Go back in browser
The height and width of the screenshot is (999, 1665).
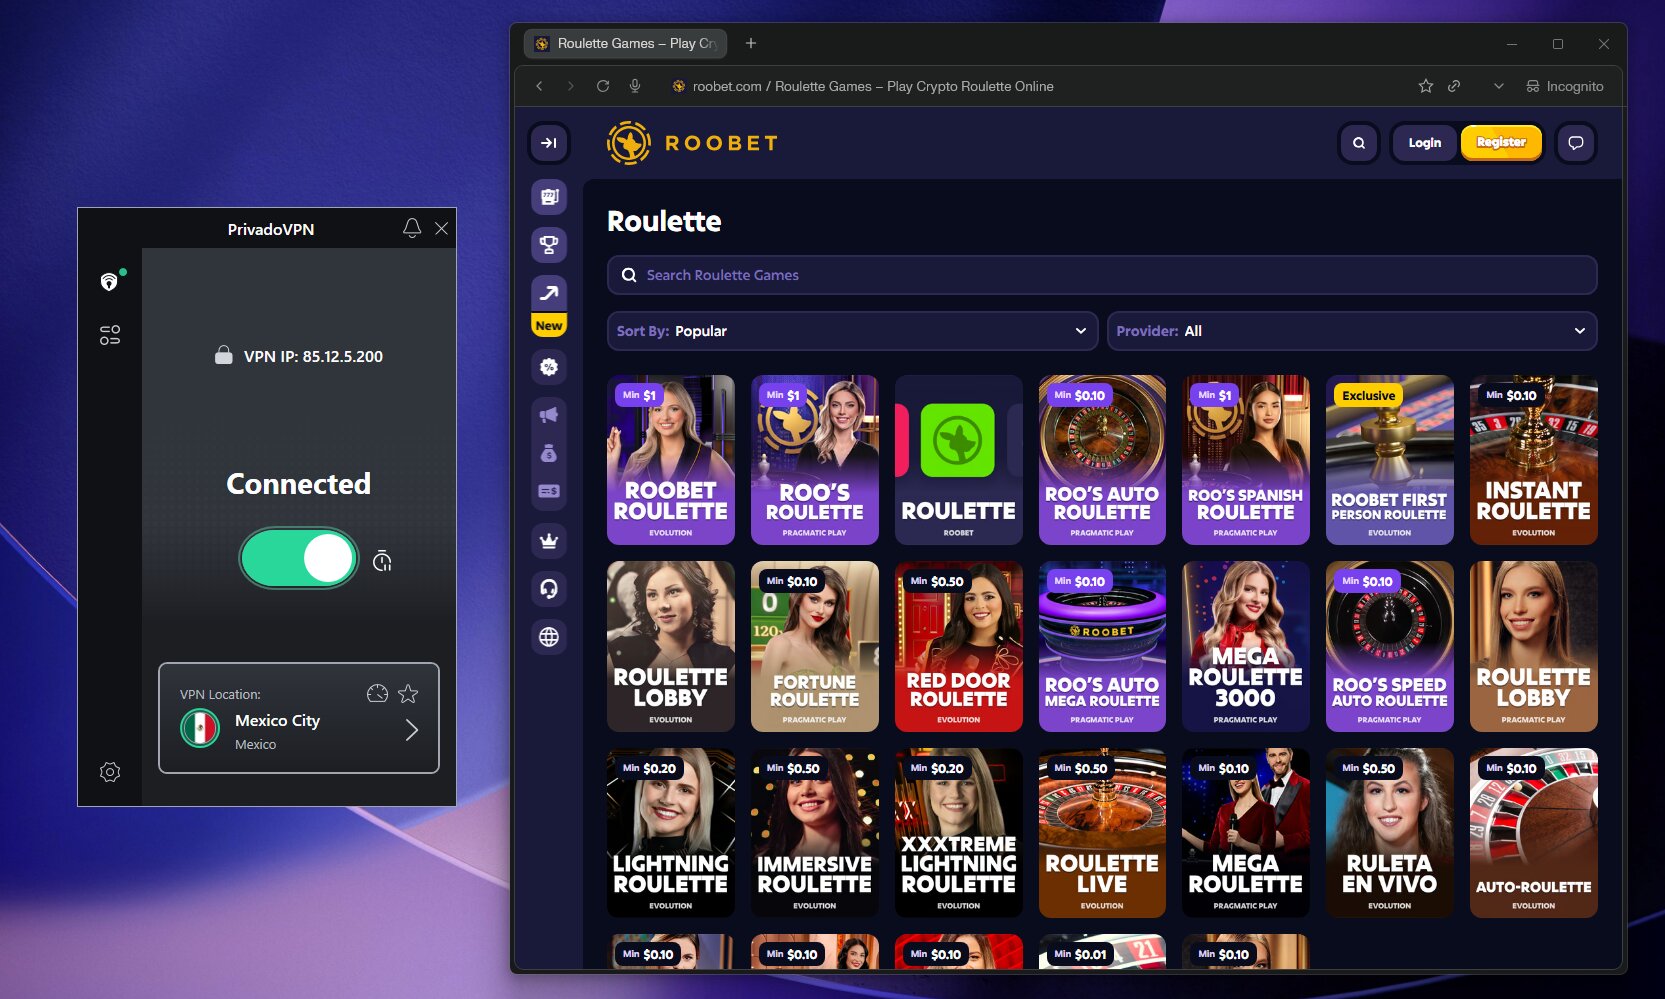pyautogui.click(x=539, y=86)
